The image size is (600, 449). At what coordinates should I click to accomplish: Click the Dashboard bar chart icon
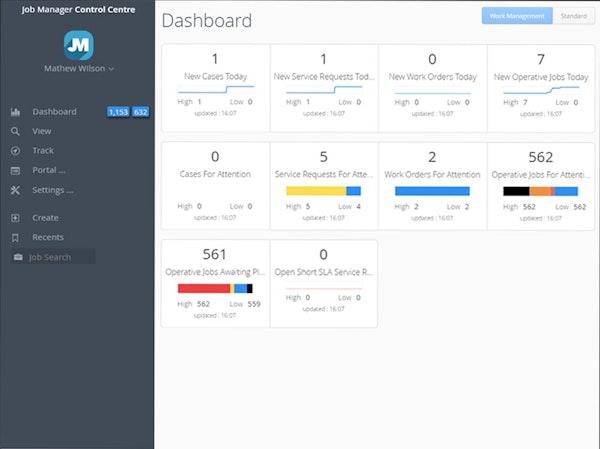coord(15,112)
